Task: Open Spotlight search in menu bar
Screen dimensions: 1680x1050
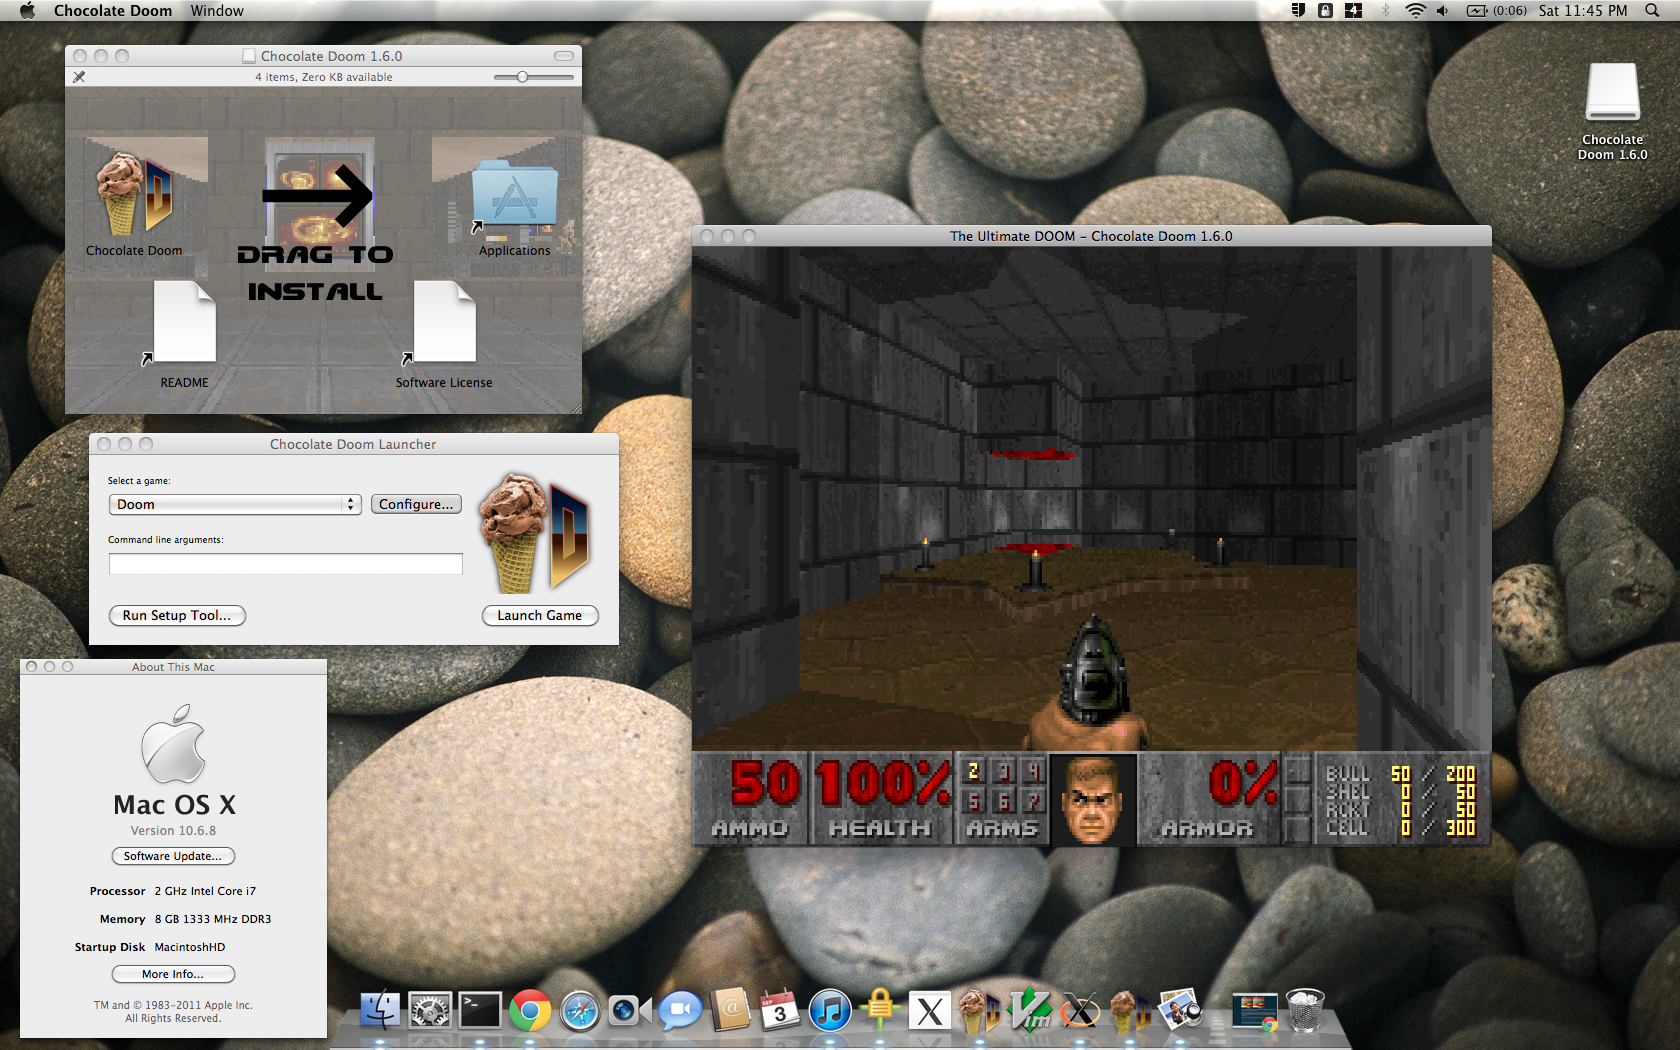Action: tap(1651, 11)
